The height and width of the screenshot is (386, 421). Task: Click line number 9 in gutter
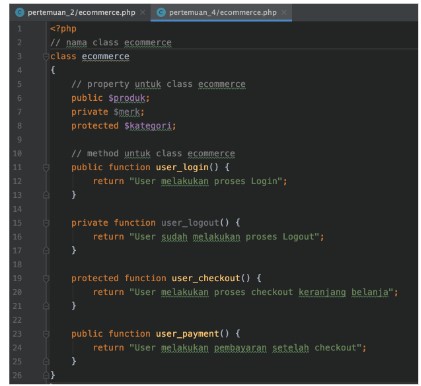[19, 140]
